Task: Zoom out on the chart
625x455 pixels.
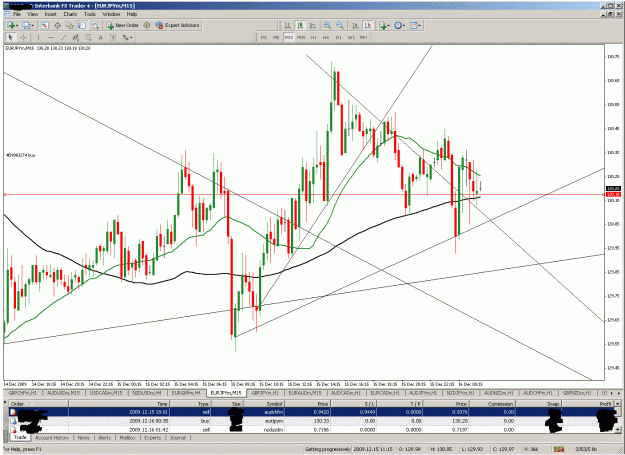Action: point(340,25)
